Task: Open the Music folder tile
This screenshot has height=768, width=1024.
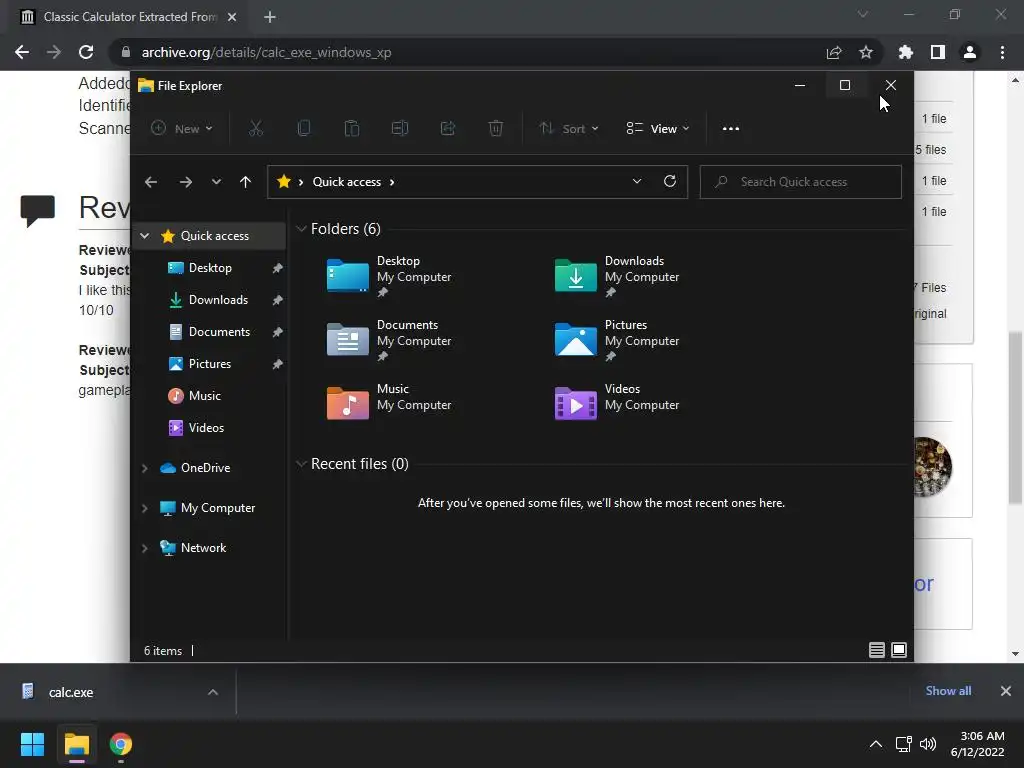Action: [389, 402]
